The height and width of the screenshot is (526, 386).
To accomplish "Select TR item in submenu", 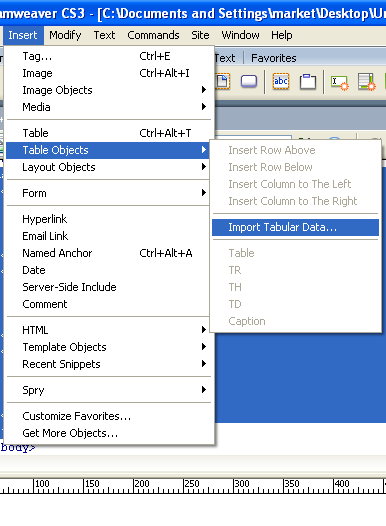I will tap(295, 270).
